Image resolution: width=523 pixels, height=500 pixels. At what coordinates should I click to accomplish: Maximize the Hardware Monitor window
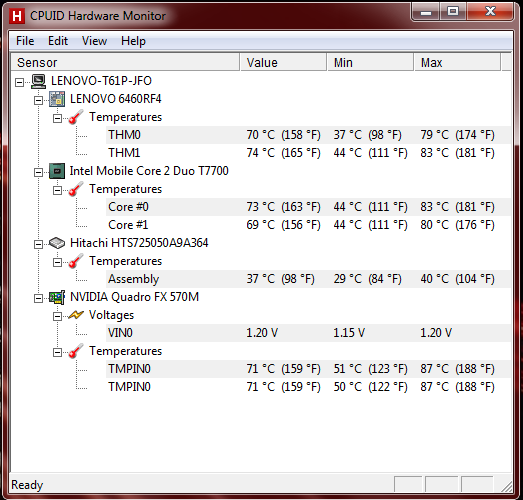[453, 12]
